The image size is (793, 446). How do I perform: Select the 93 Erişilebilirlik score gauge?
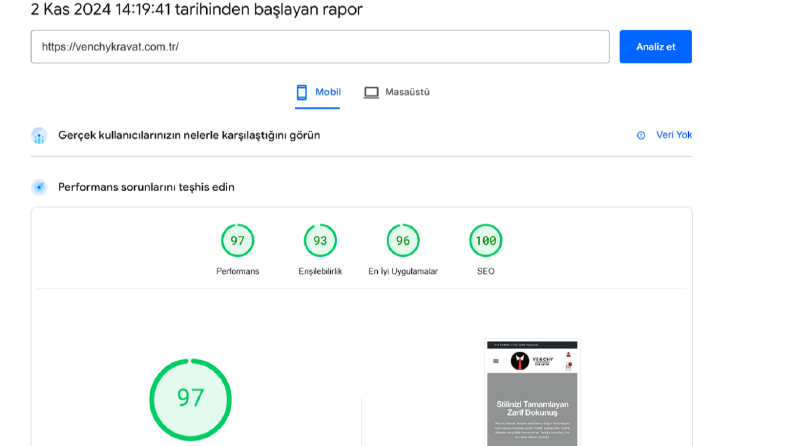click(320, 240)
